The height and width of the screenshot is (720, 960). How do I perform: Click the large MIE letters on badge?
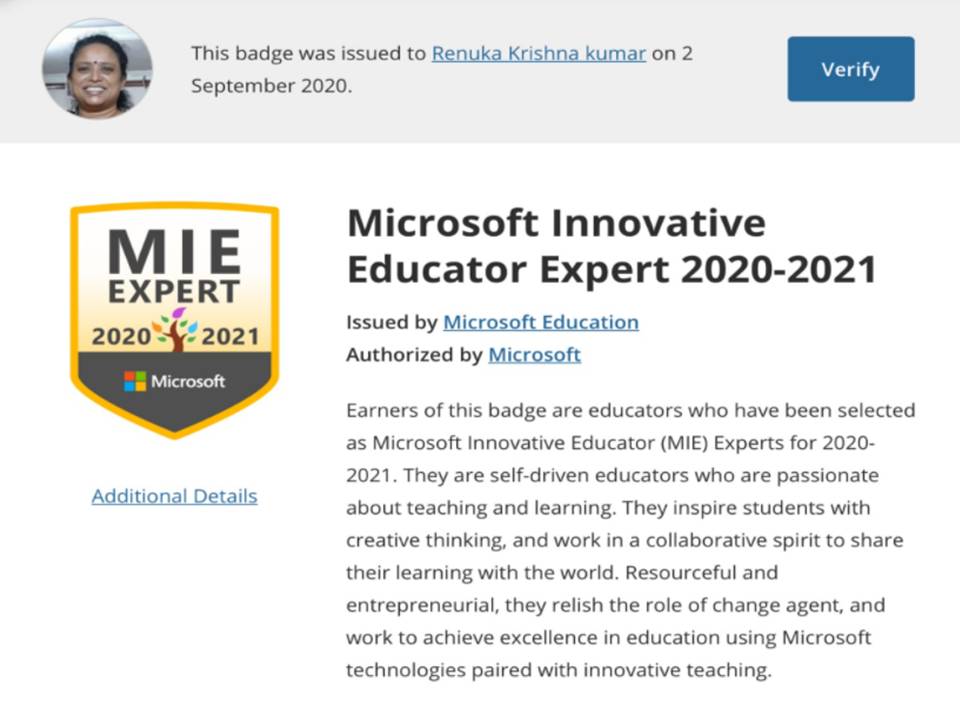click(174, 252)
